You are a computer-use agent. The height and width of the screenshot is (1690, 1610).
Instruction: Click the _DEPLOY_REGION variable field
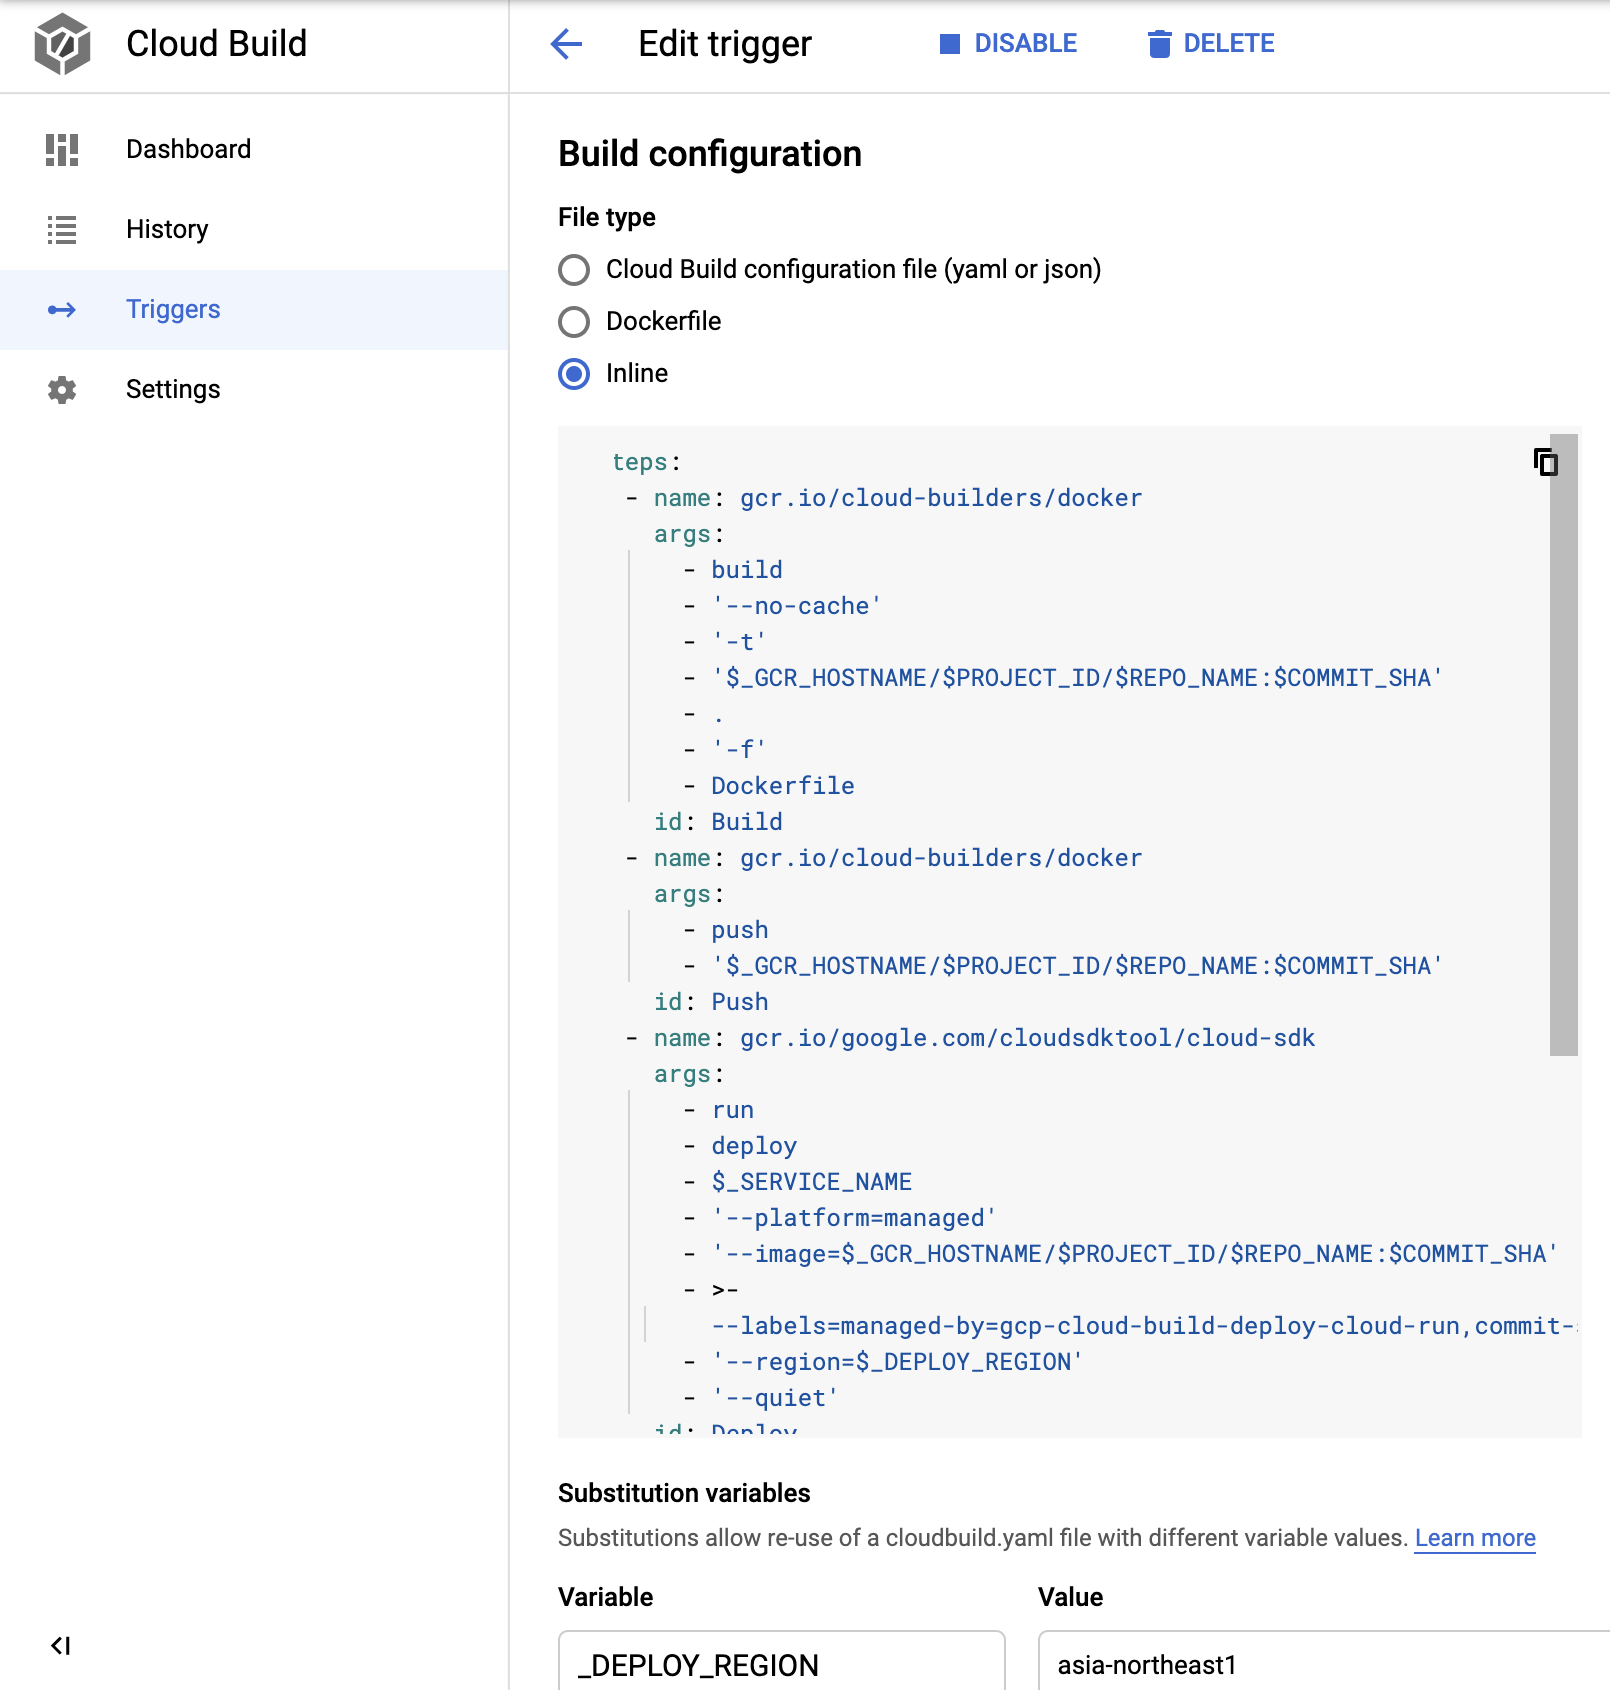point(781,1662)
